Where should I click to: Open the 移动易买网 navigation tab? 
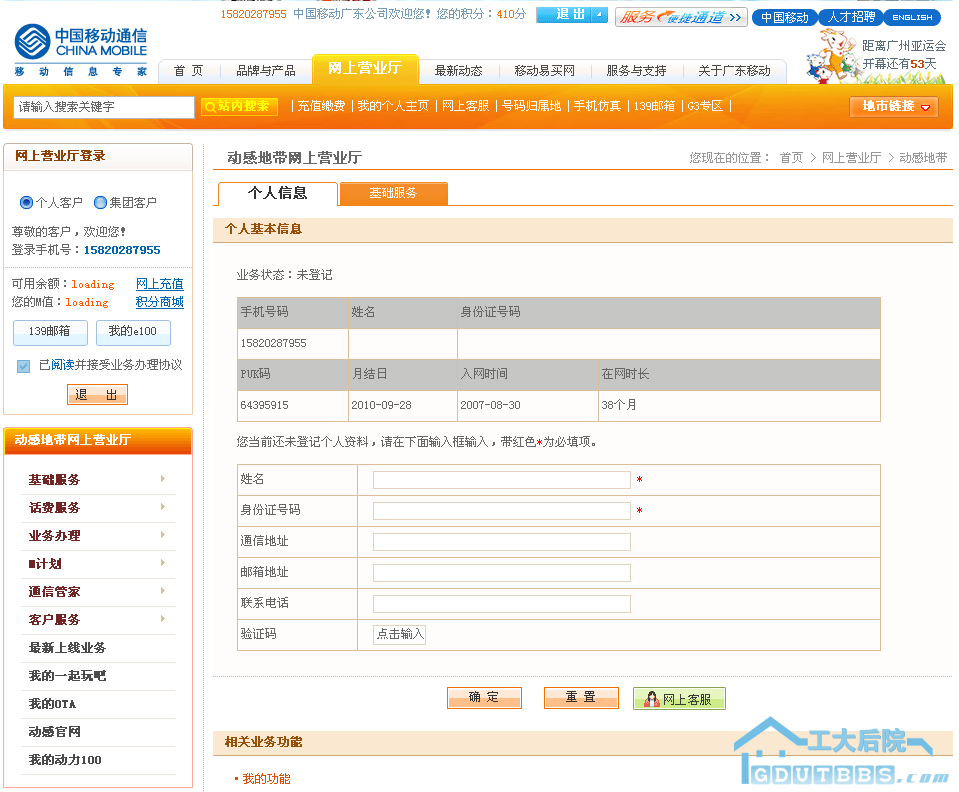coord(544,71)
